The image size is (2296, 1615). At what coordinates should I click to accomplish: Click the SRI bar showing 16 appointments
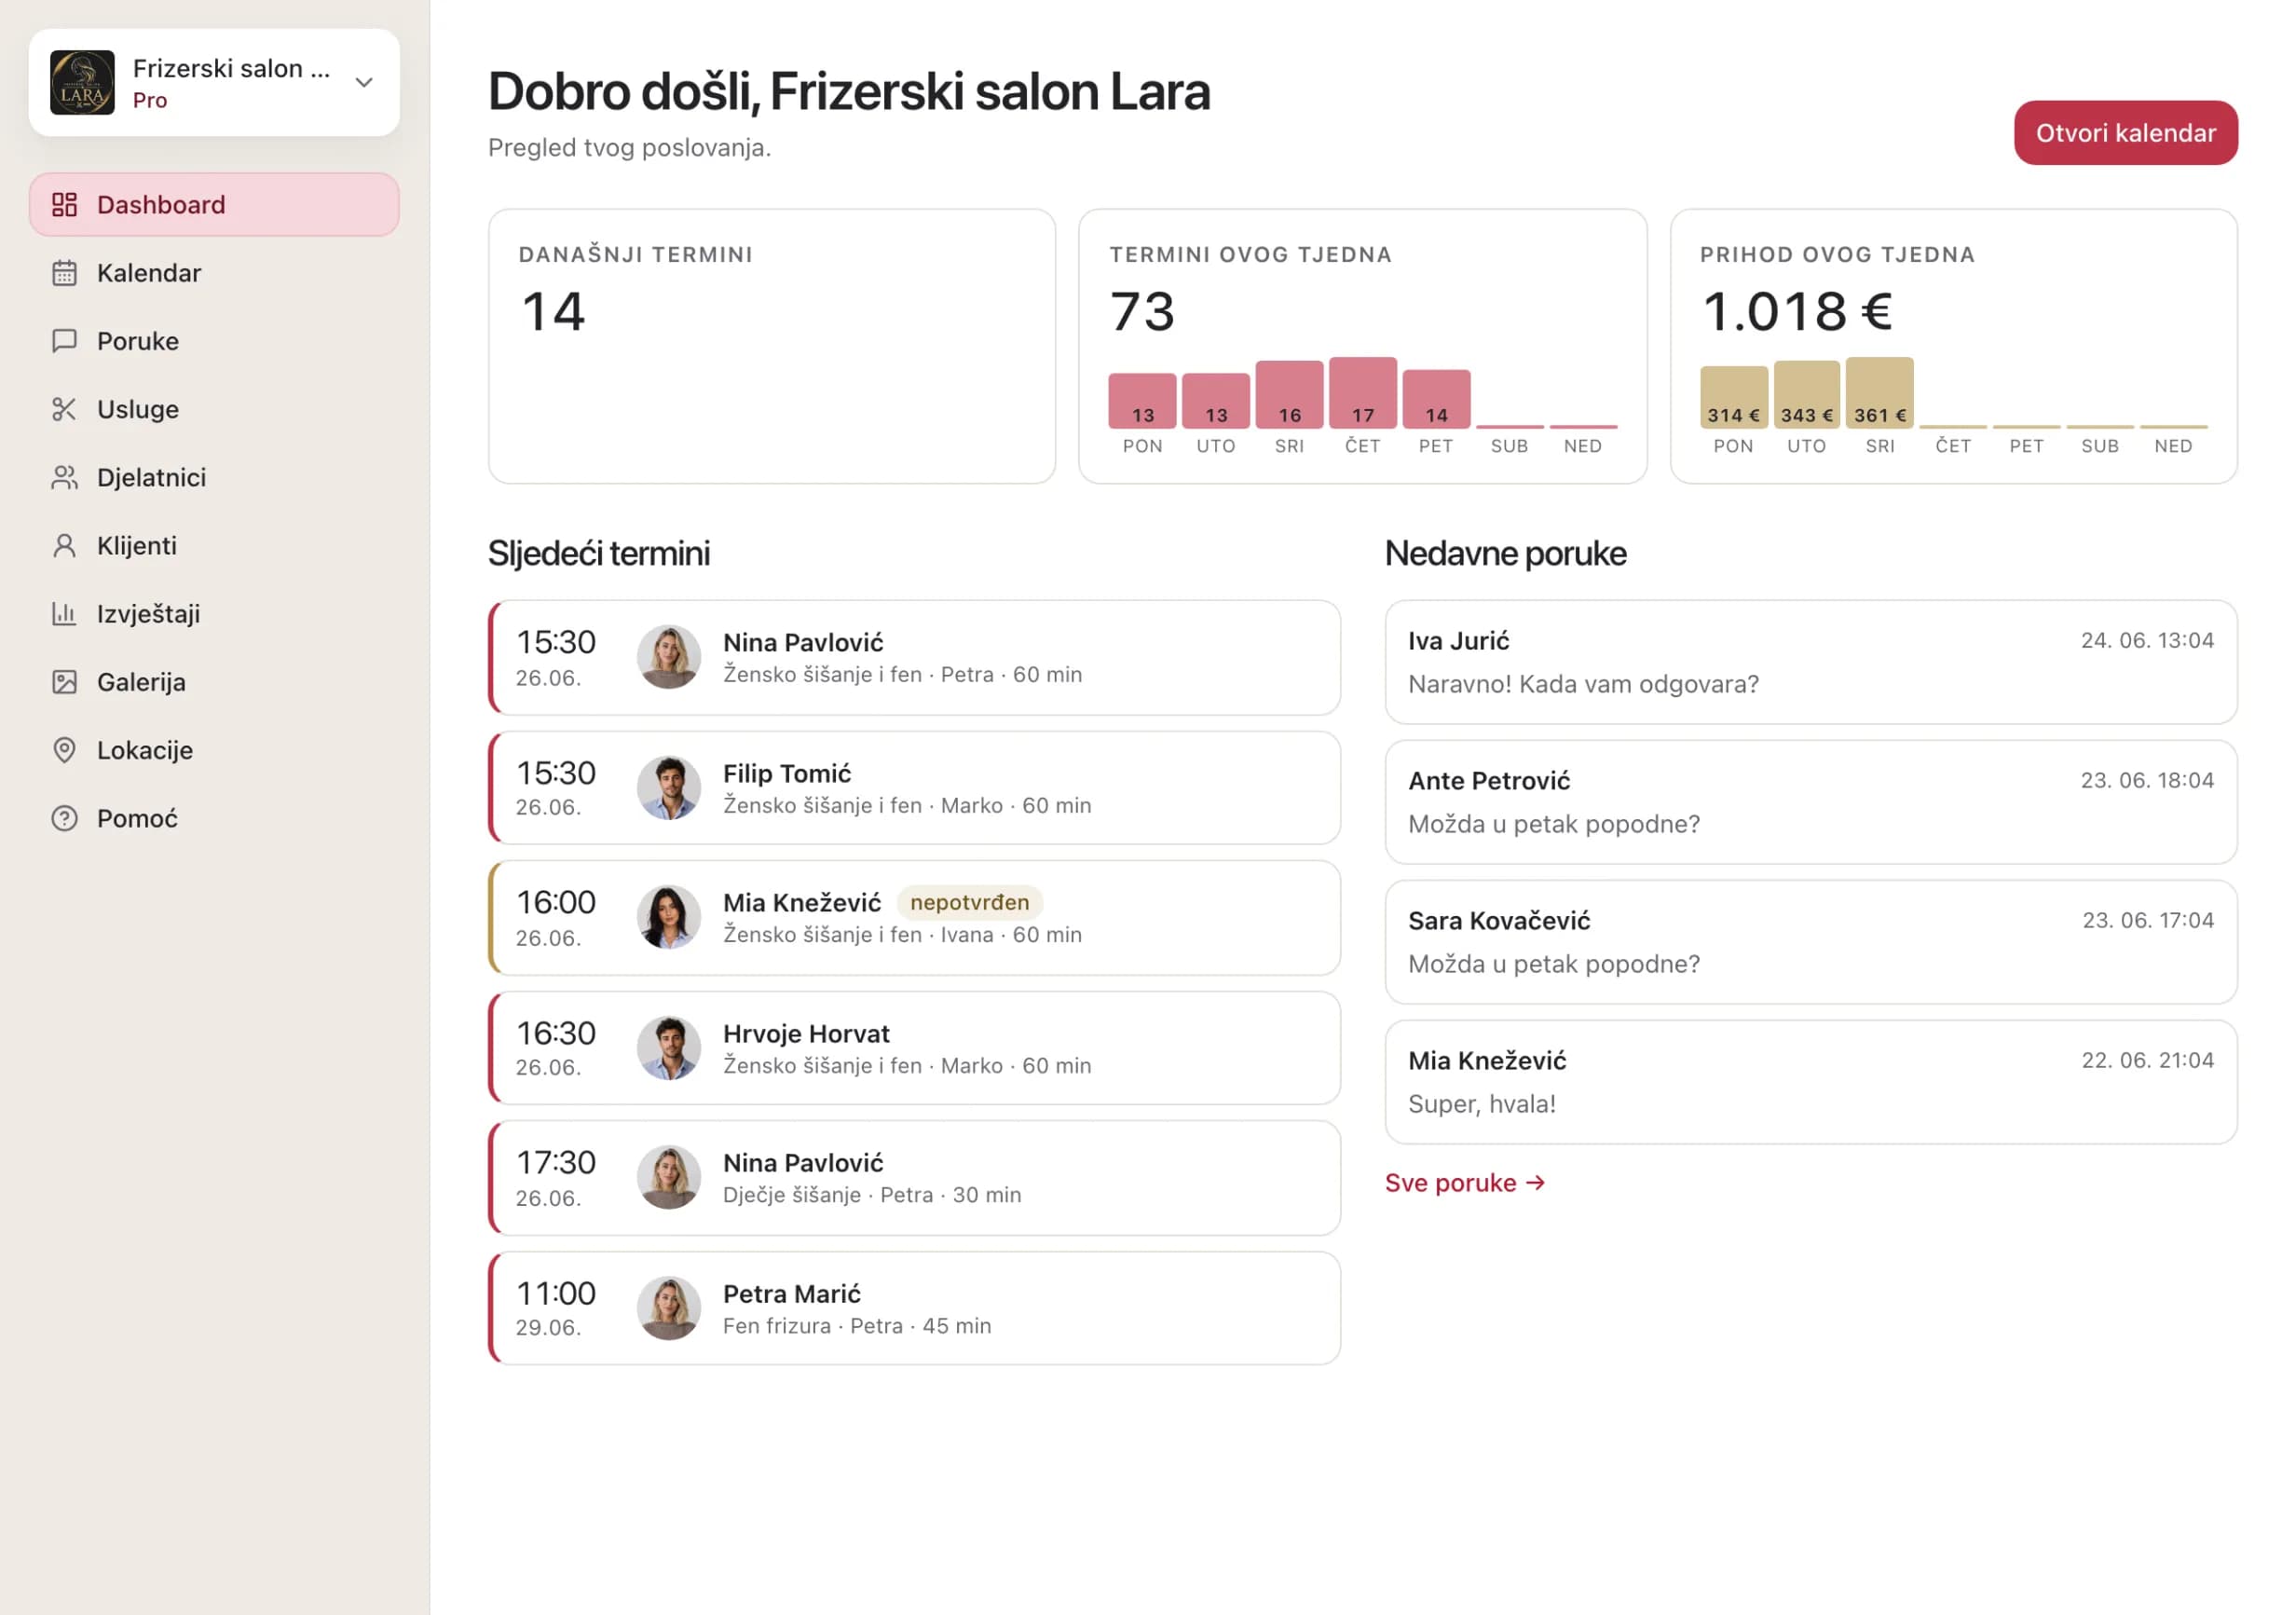coord(1290,395)
